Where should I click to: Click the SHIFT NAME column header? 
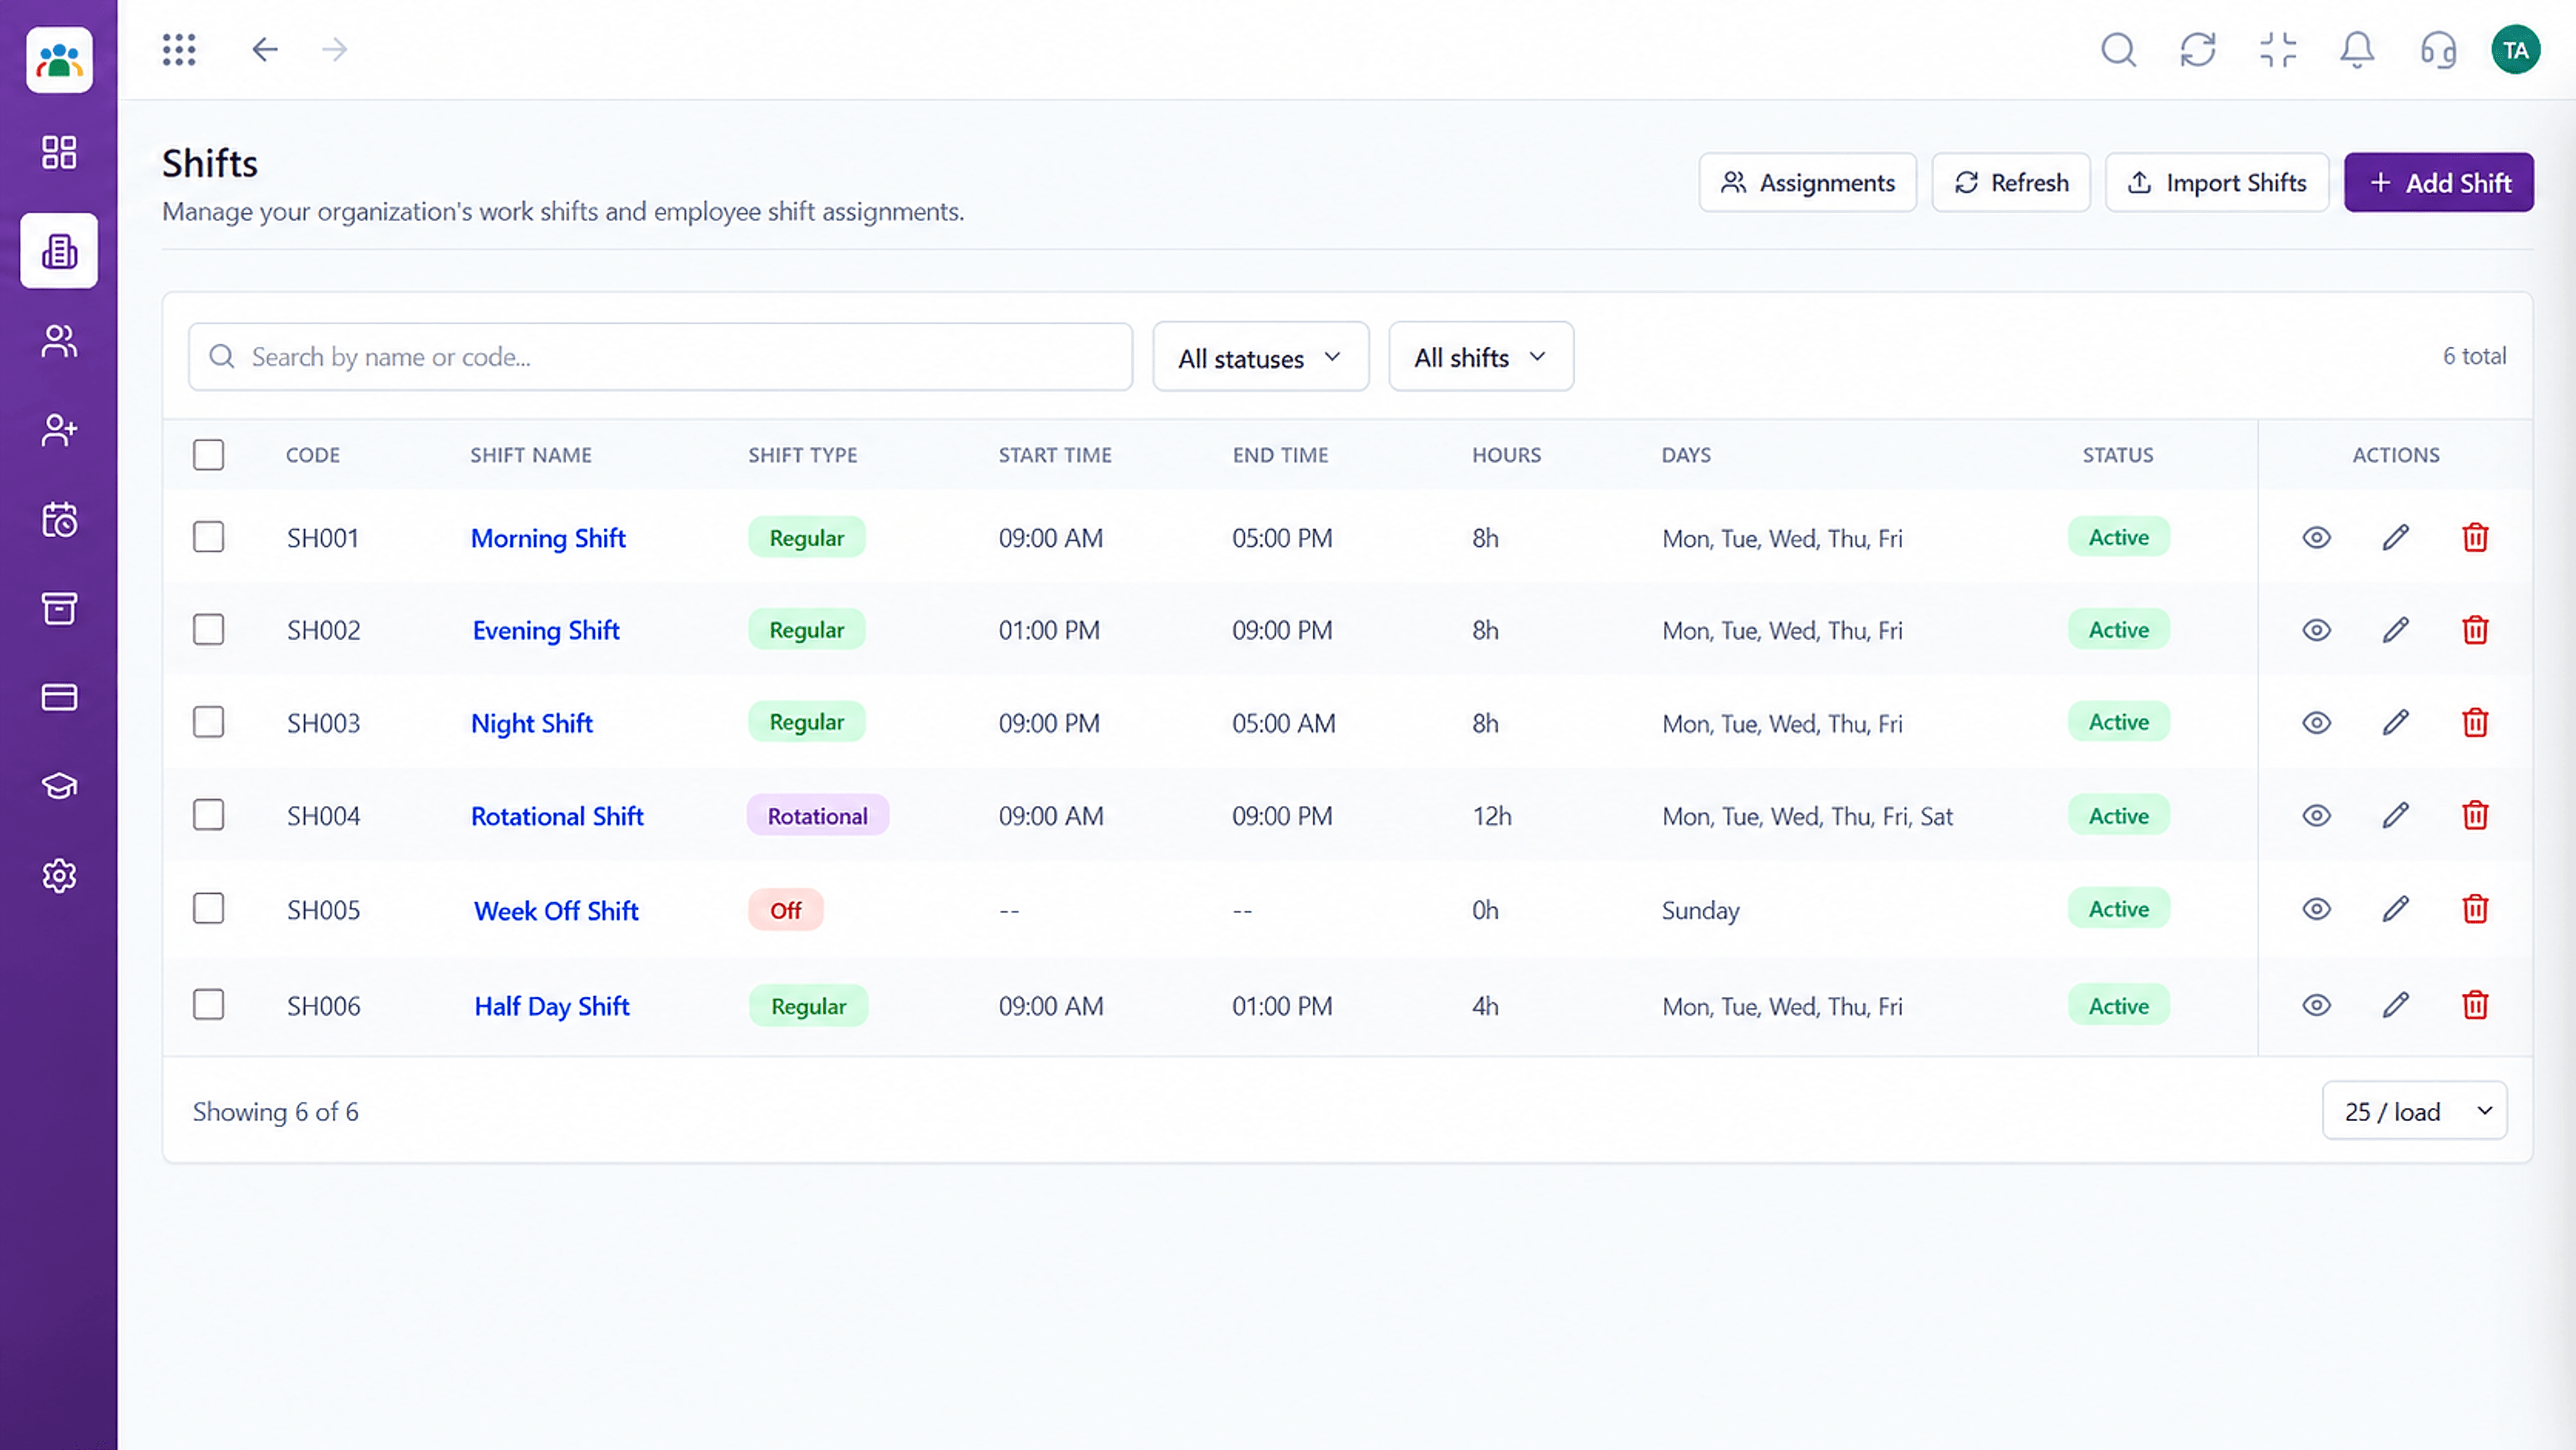[531, 455]
